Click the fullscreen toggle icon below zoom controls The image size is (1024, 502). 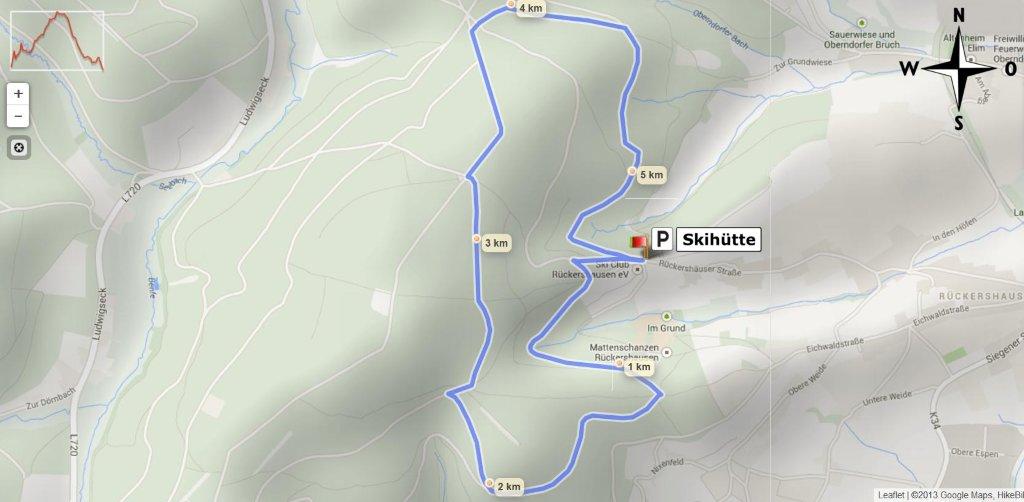click(18, 148)
